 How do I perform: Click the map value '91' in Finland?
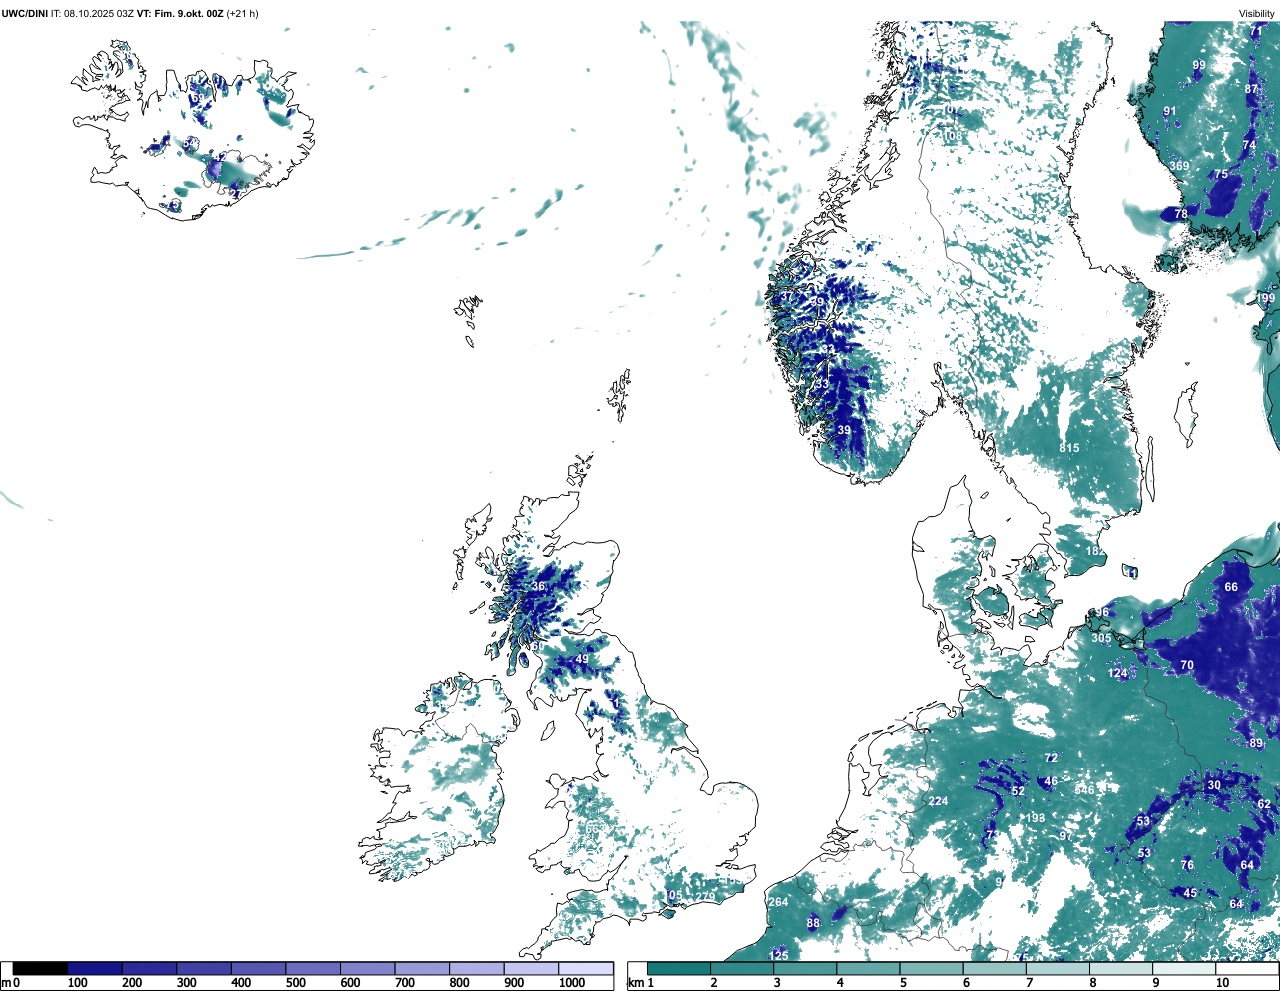1169,111
